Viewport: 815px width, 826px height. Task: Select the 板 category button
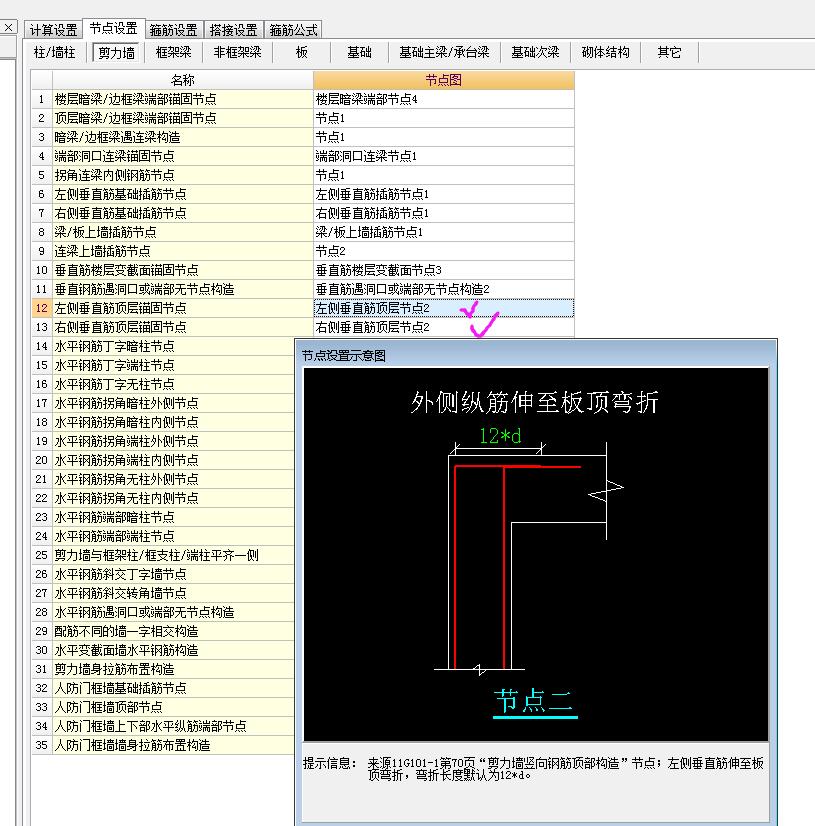pyautogui.click(x=302, y=52)
